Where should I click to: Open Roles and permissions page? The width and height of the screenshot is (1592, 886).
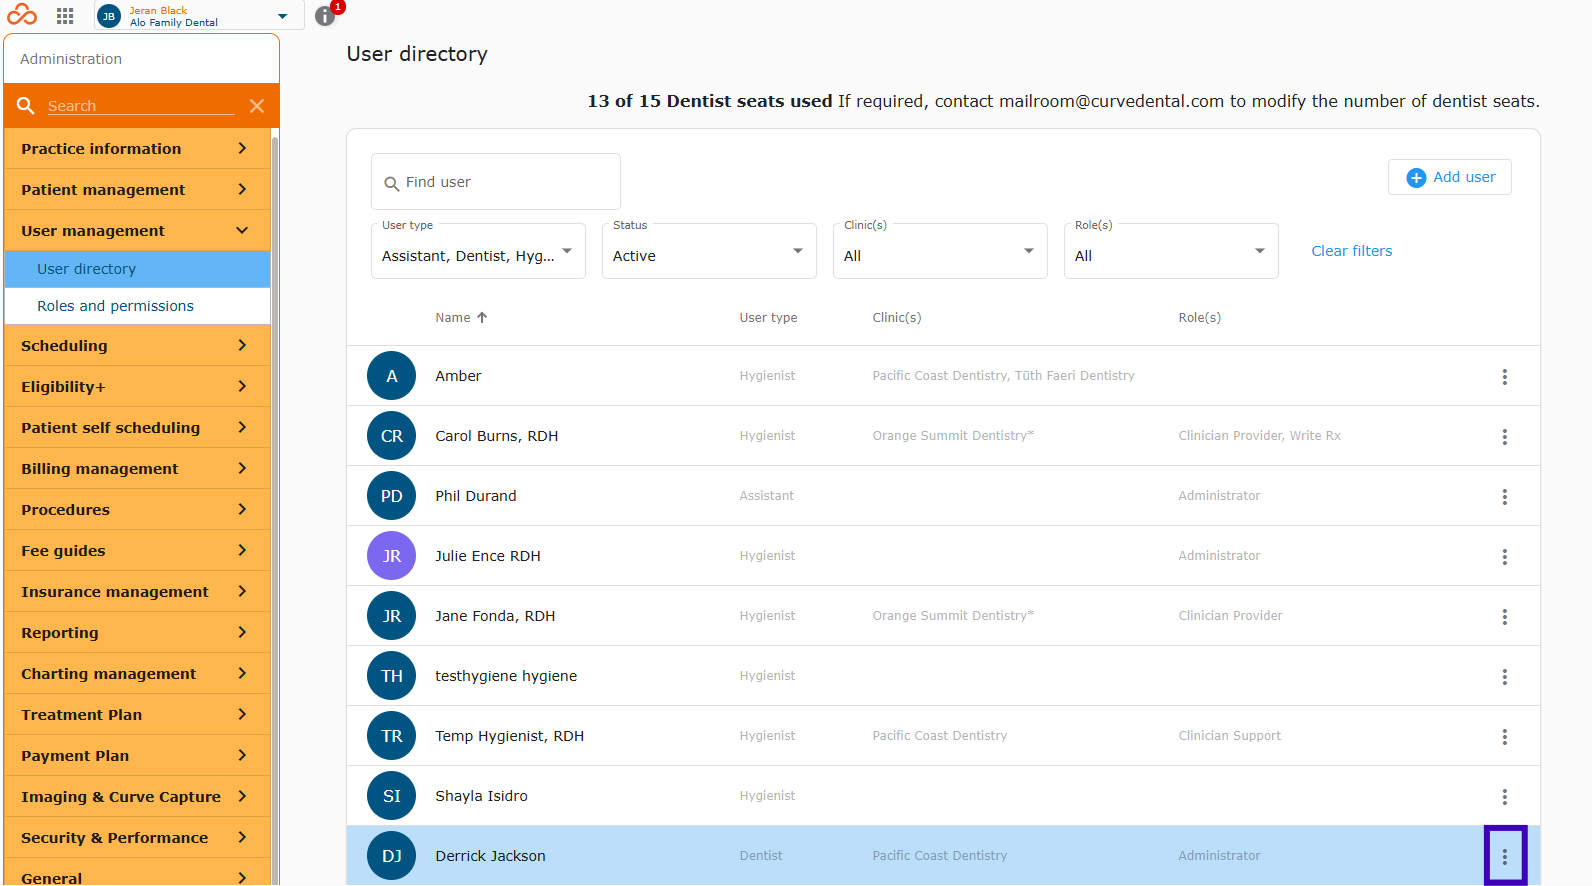coord(137,306)
